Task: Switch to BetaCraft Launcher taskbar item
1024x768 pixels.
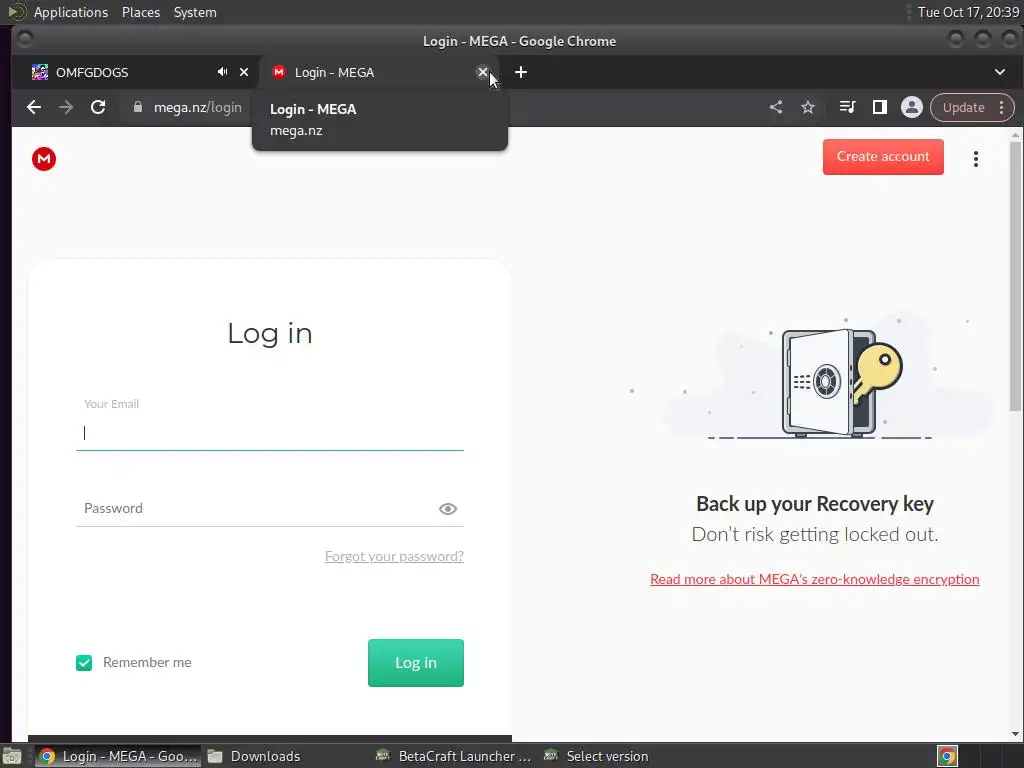Action: (x=454, y=756)
